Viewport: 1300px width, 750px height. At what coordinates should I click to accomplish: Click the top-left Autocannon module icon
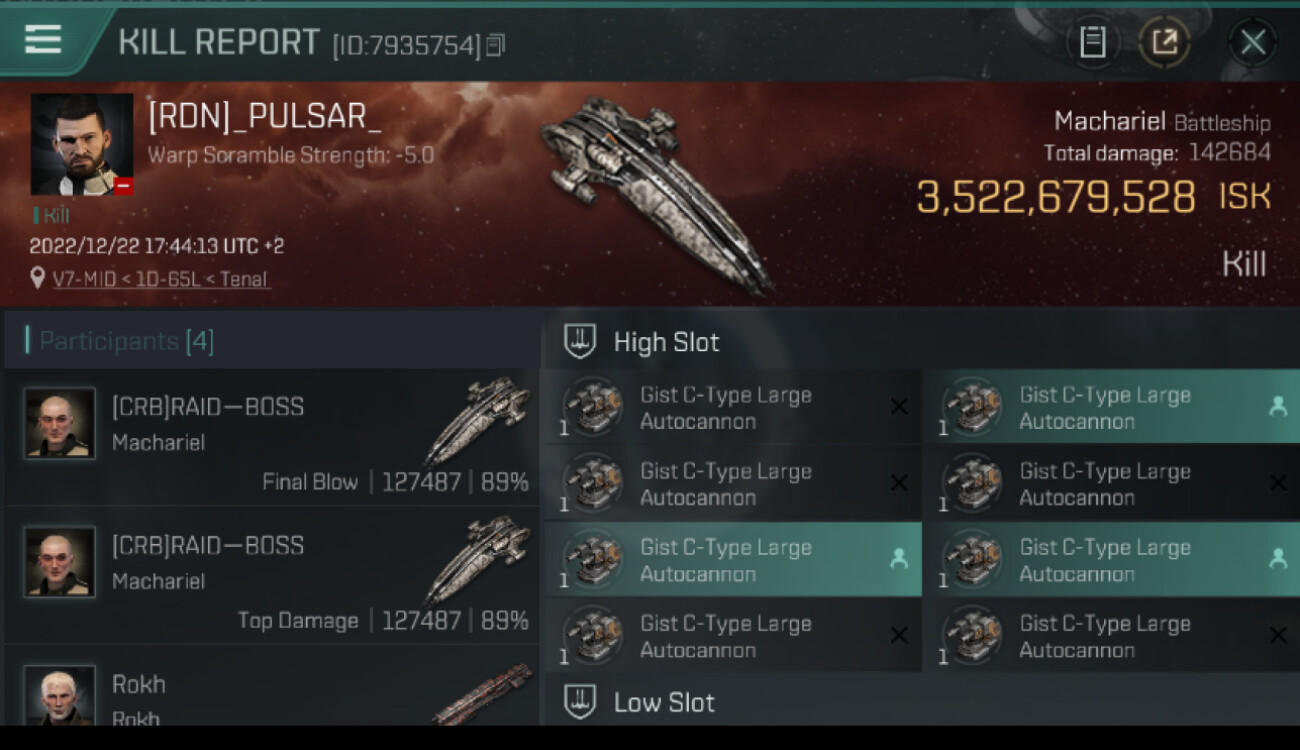[x=593, y=407]
